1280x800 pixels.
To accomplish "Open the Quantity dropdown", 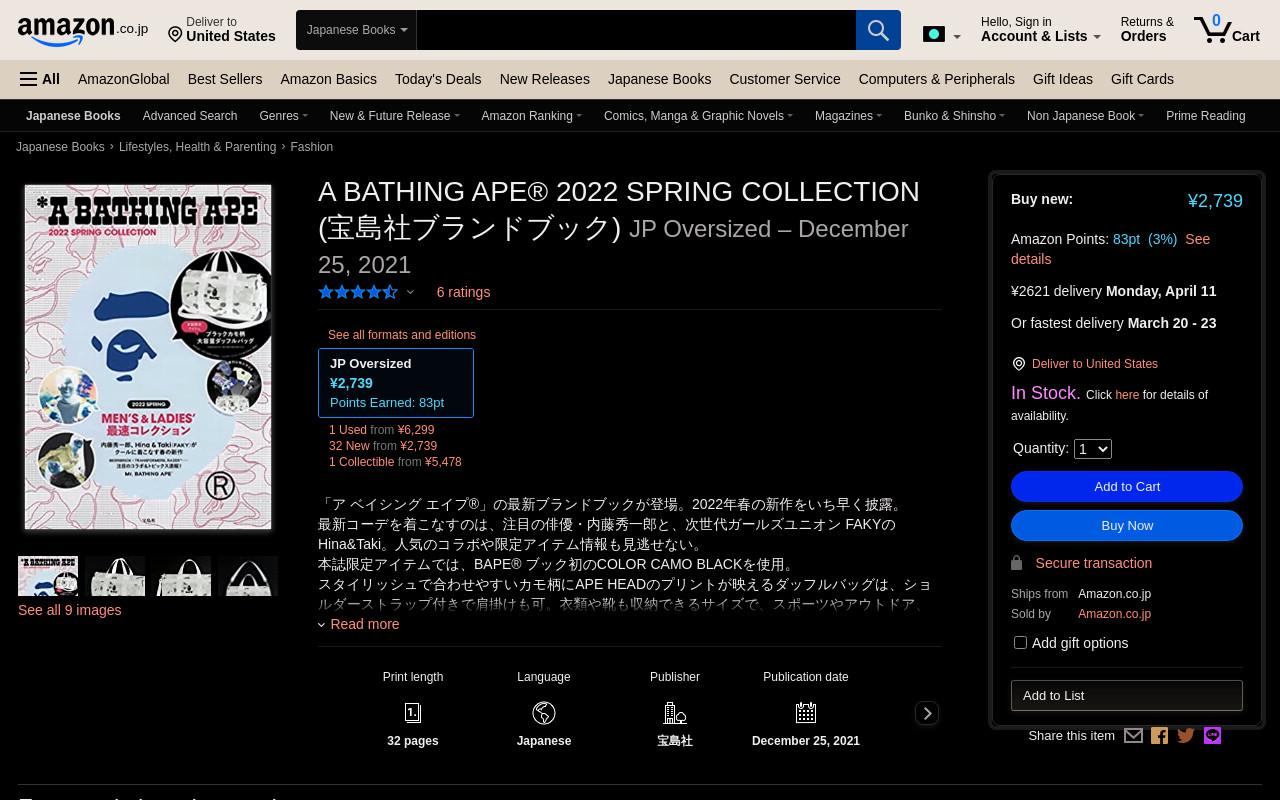I will [1092, 449].
